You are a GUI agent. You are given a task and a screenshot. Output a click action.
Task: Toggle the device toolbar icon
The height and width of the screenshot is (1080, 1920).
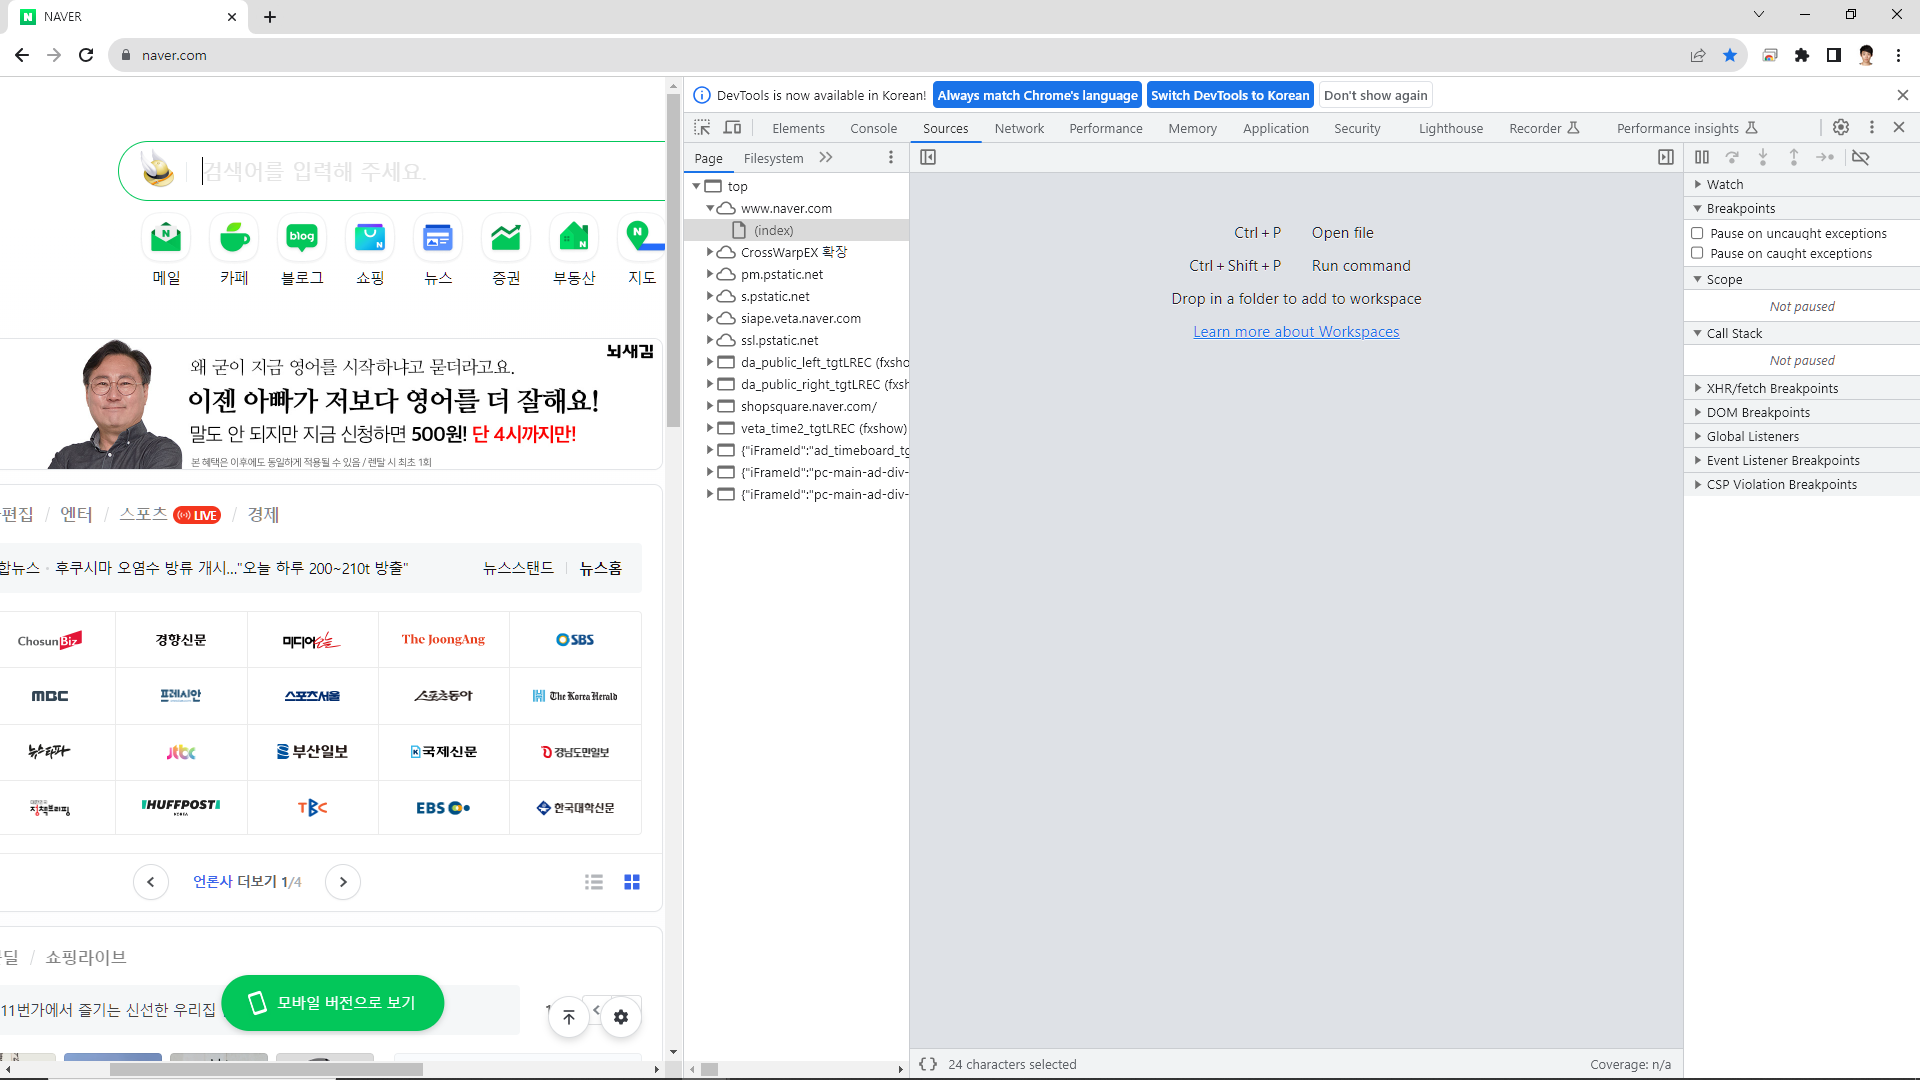(x=733, y=128)
